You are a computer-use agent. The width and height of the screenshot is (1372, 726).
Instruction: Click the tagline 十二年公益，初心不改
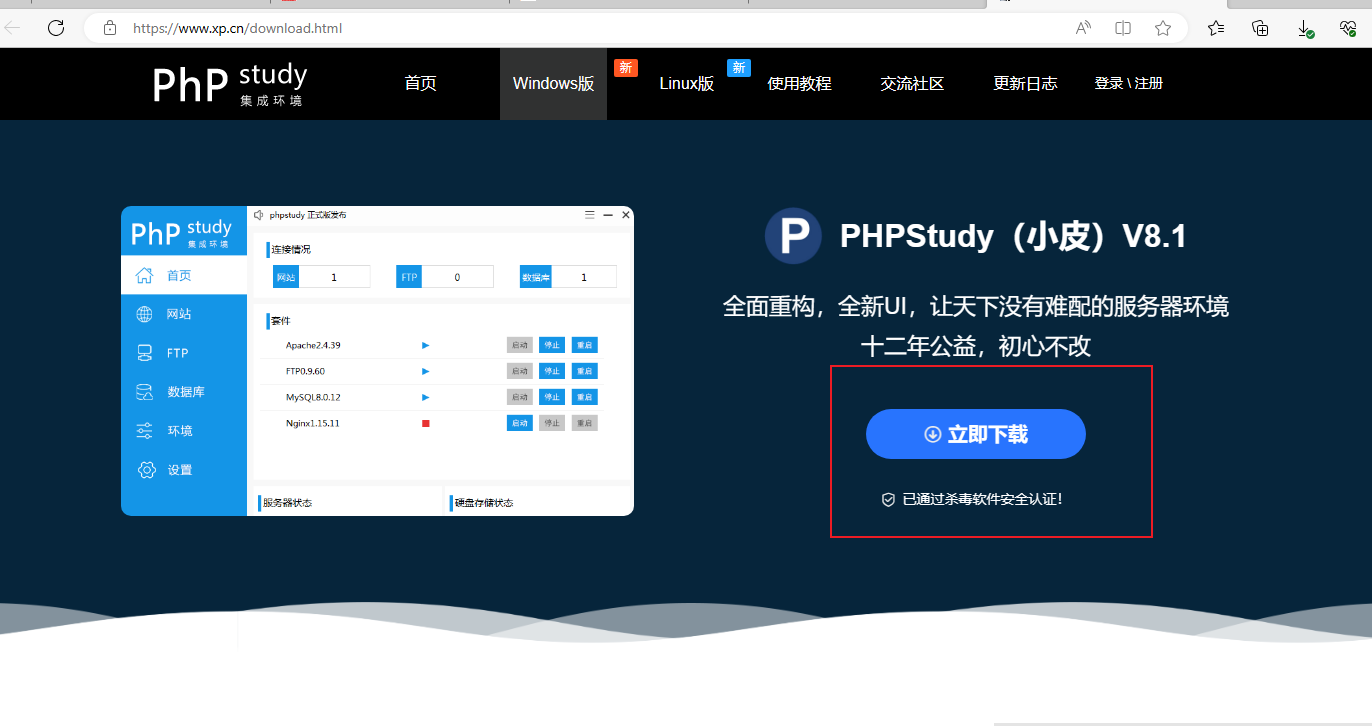pyautogui.click(x=976, y=347)
